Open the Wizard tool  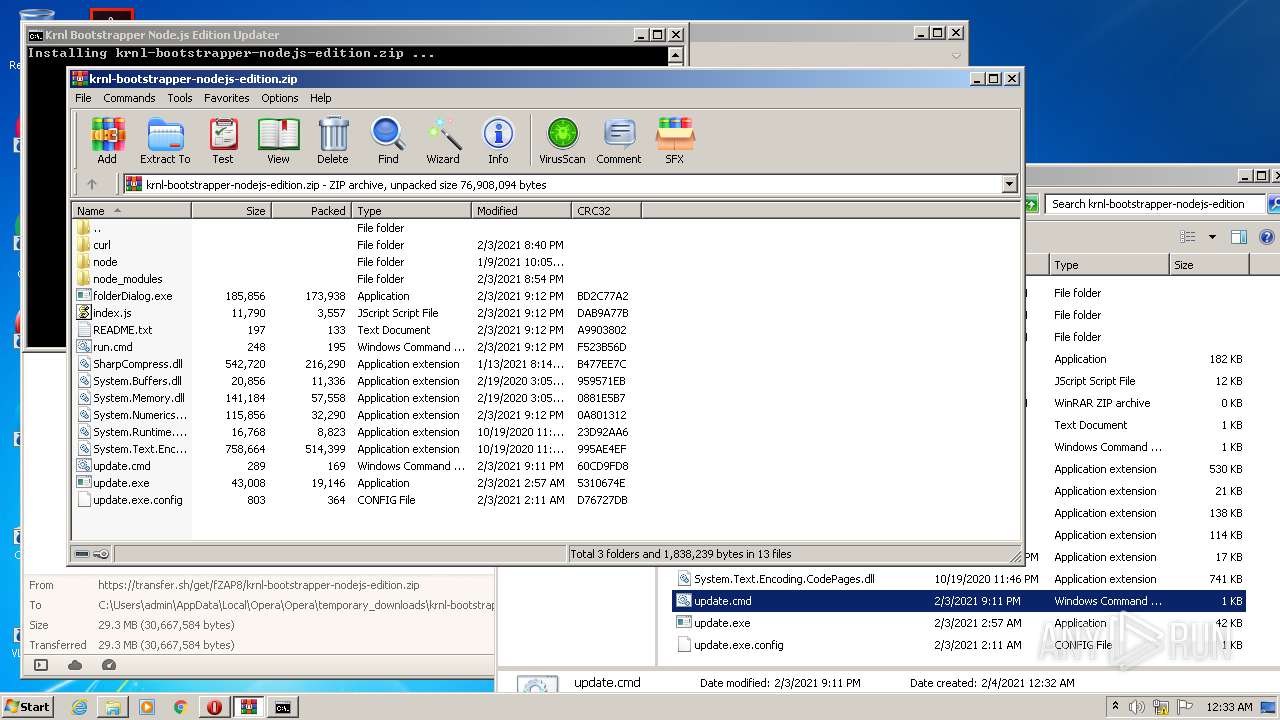coord(443,141)
